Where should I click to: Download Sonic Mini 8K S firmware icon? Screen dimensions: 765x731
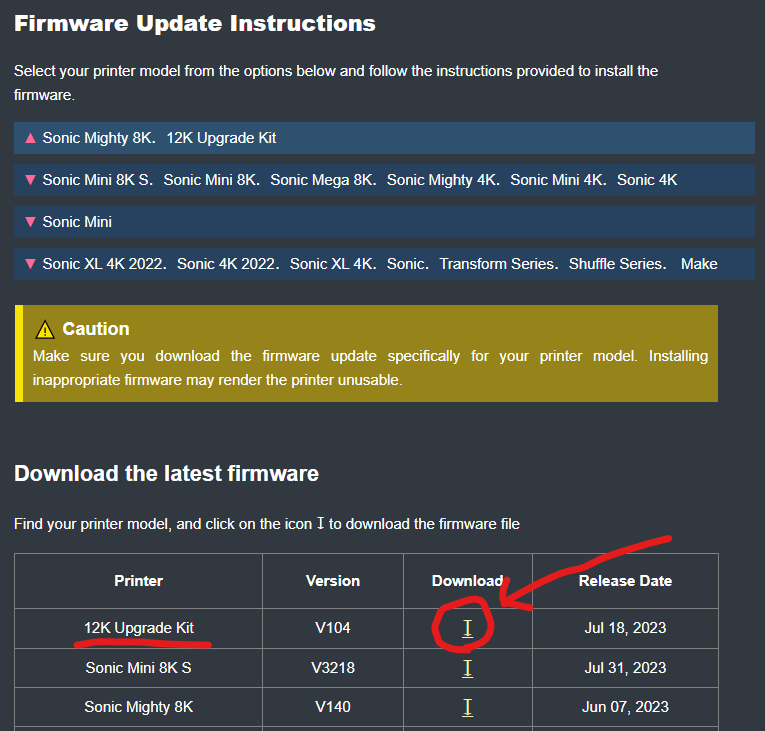coord(467,669)
